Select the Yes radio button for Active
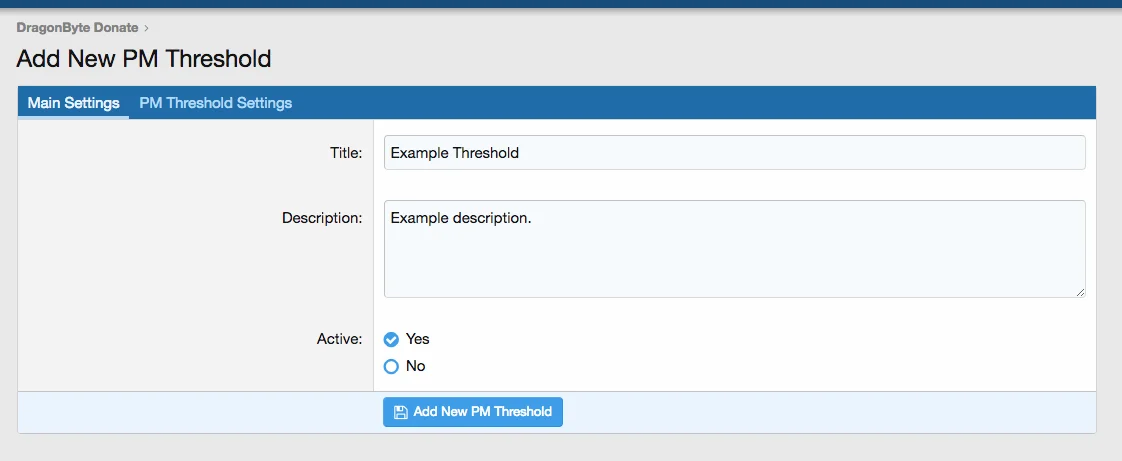This screenshot has width=1122, height=461. point(392,340)
